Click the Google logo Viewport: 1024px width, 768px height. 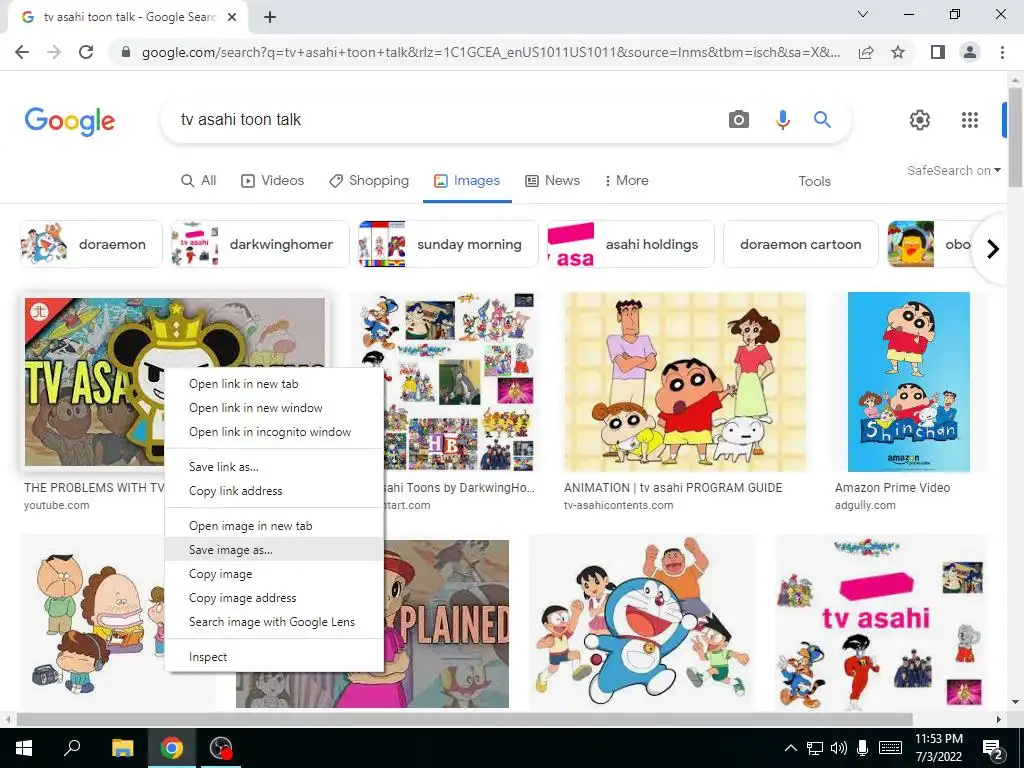70,121
